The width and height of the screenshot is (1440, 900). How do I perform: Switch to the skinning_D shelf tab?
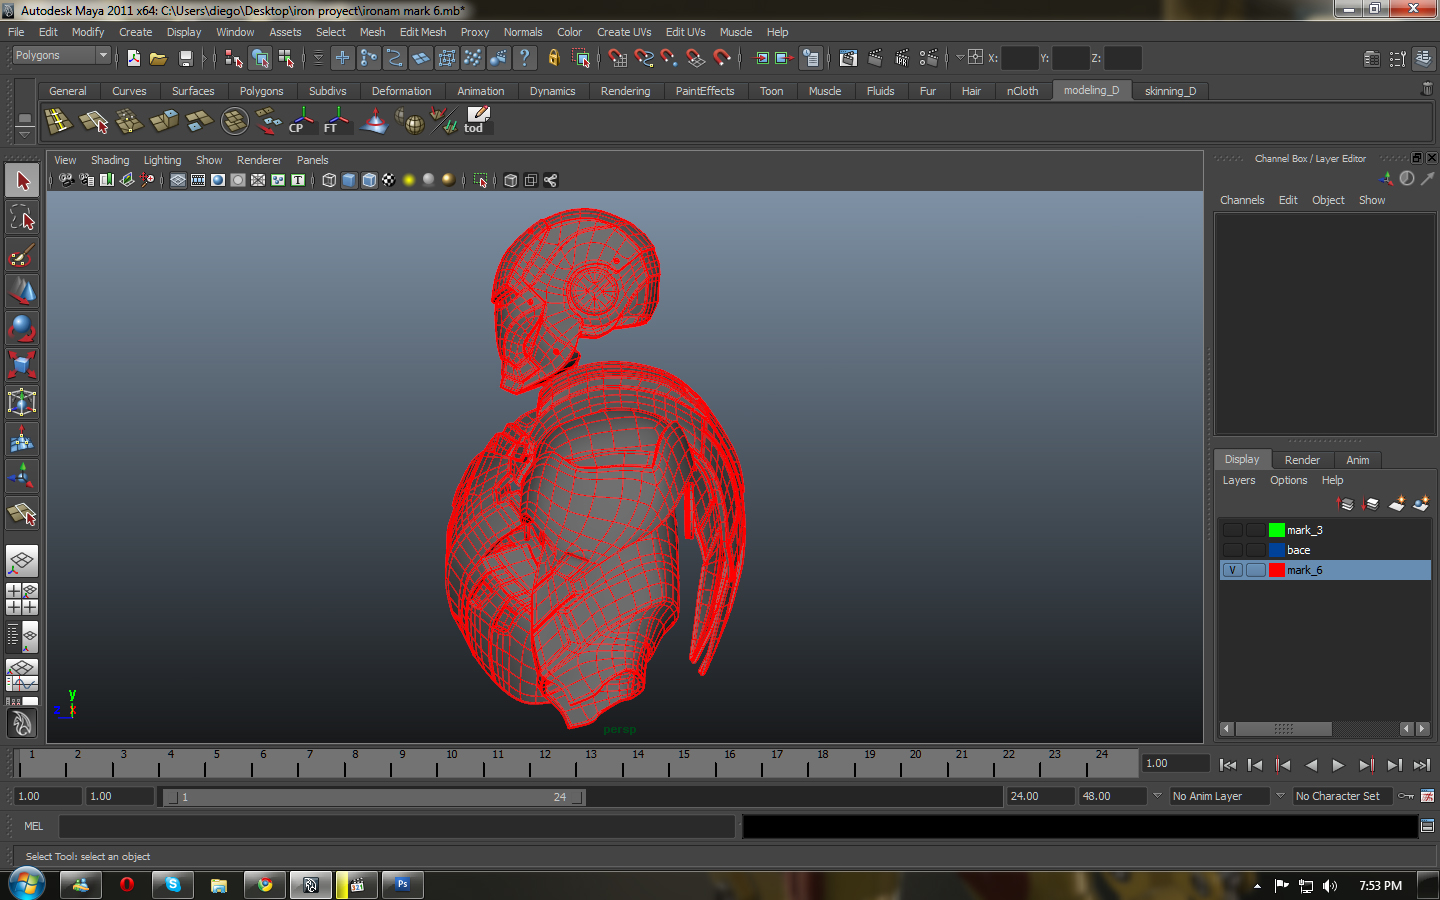pyautogui.click(x=1170, y=91)
